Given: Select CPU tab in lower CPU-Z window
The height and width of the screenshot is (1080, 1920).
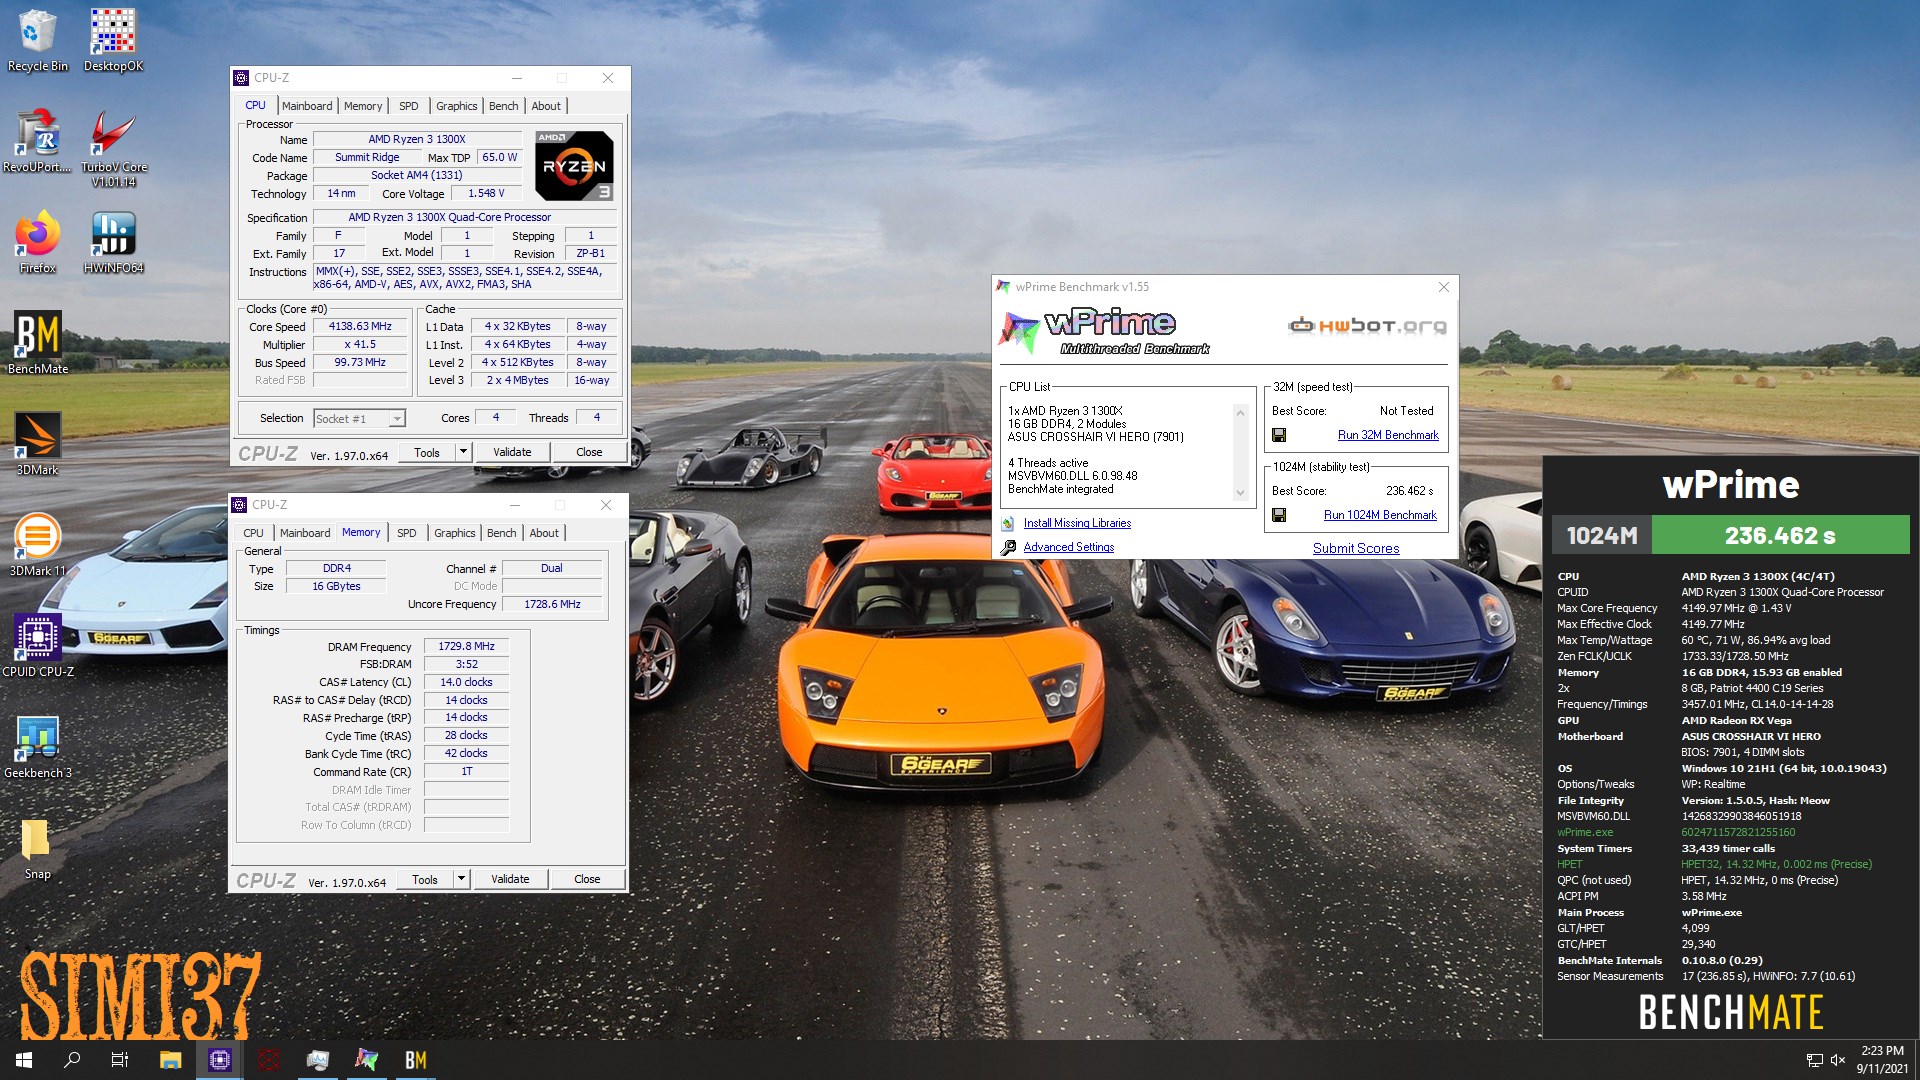Looking at the screenshot, I should pos(254,533).
